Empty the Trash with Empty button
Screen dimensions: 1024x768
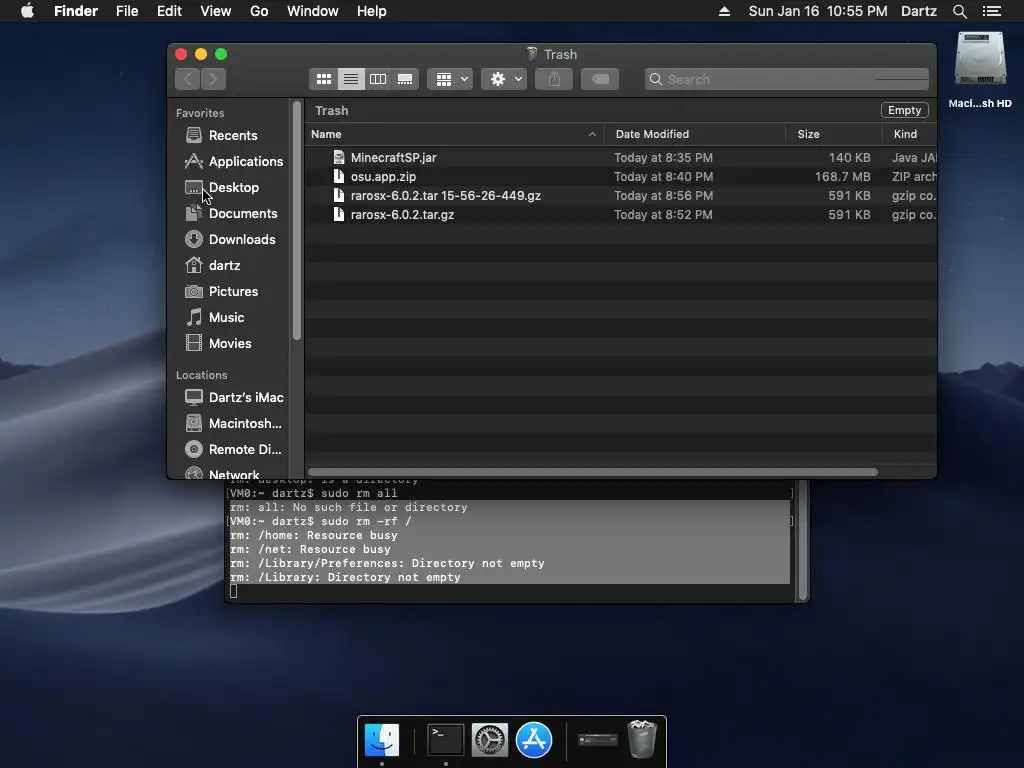point(904,110)
